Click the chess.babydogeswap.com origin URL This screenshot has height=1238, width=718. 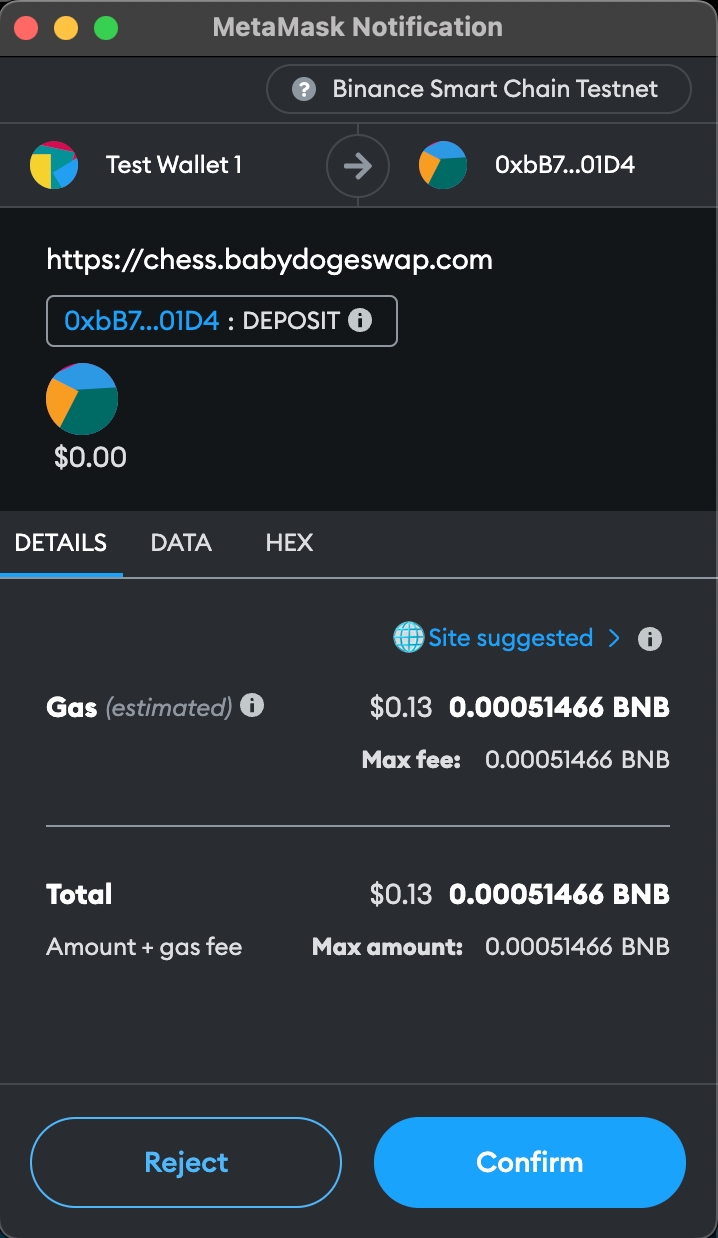pos(269,260)
